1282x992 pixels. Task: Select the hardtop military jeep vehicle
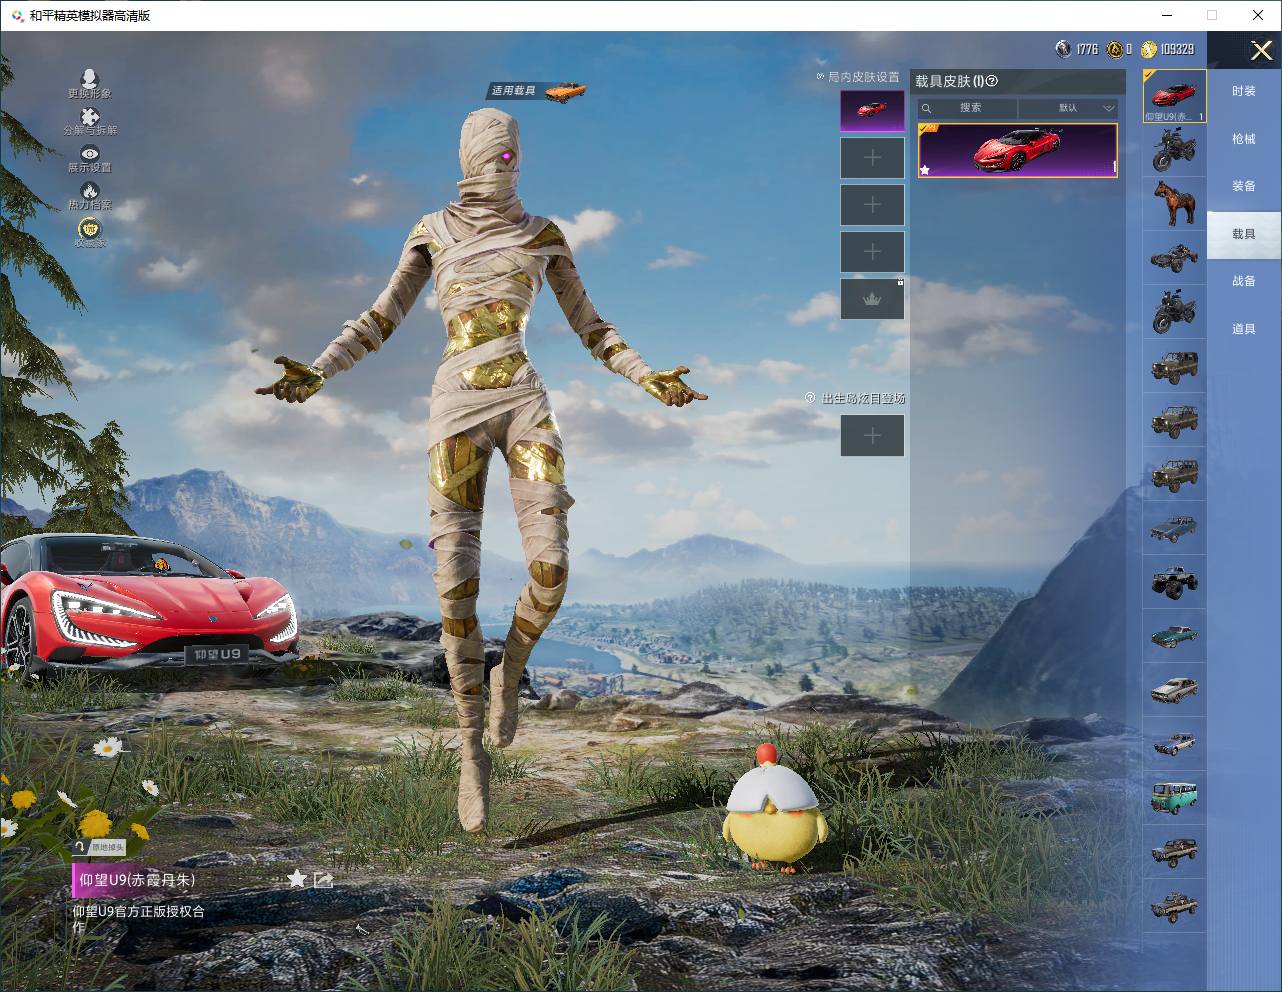tap(1174, 366)
